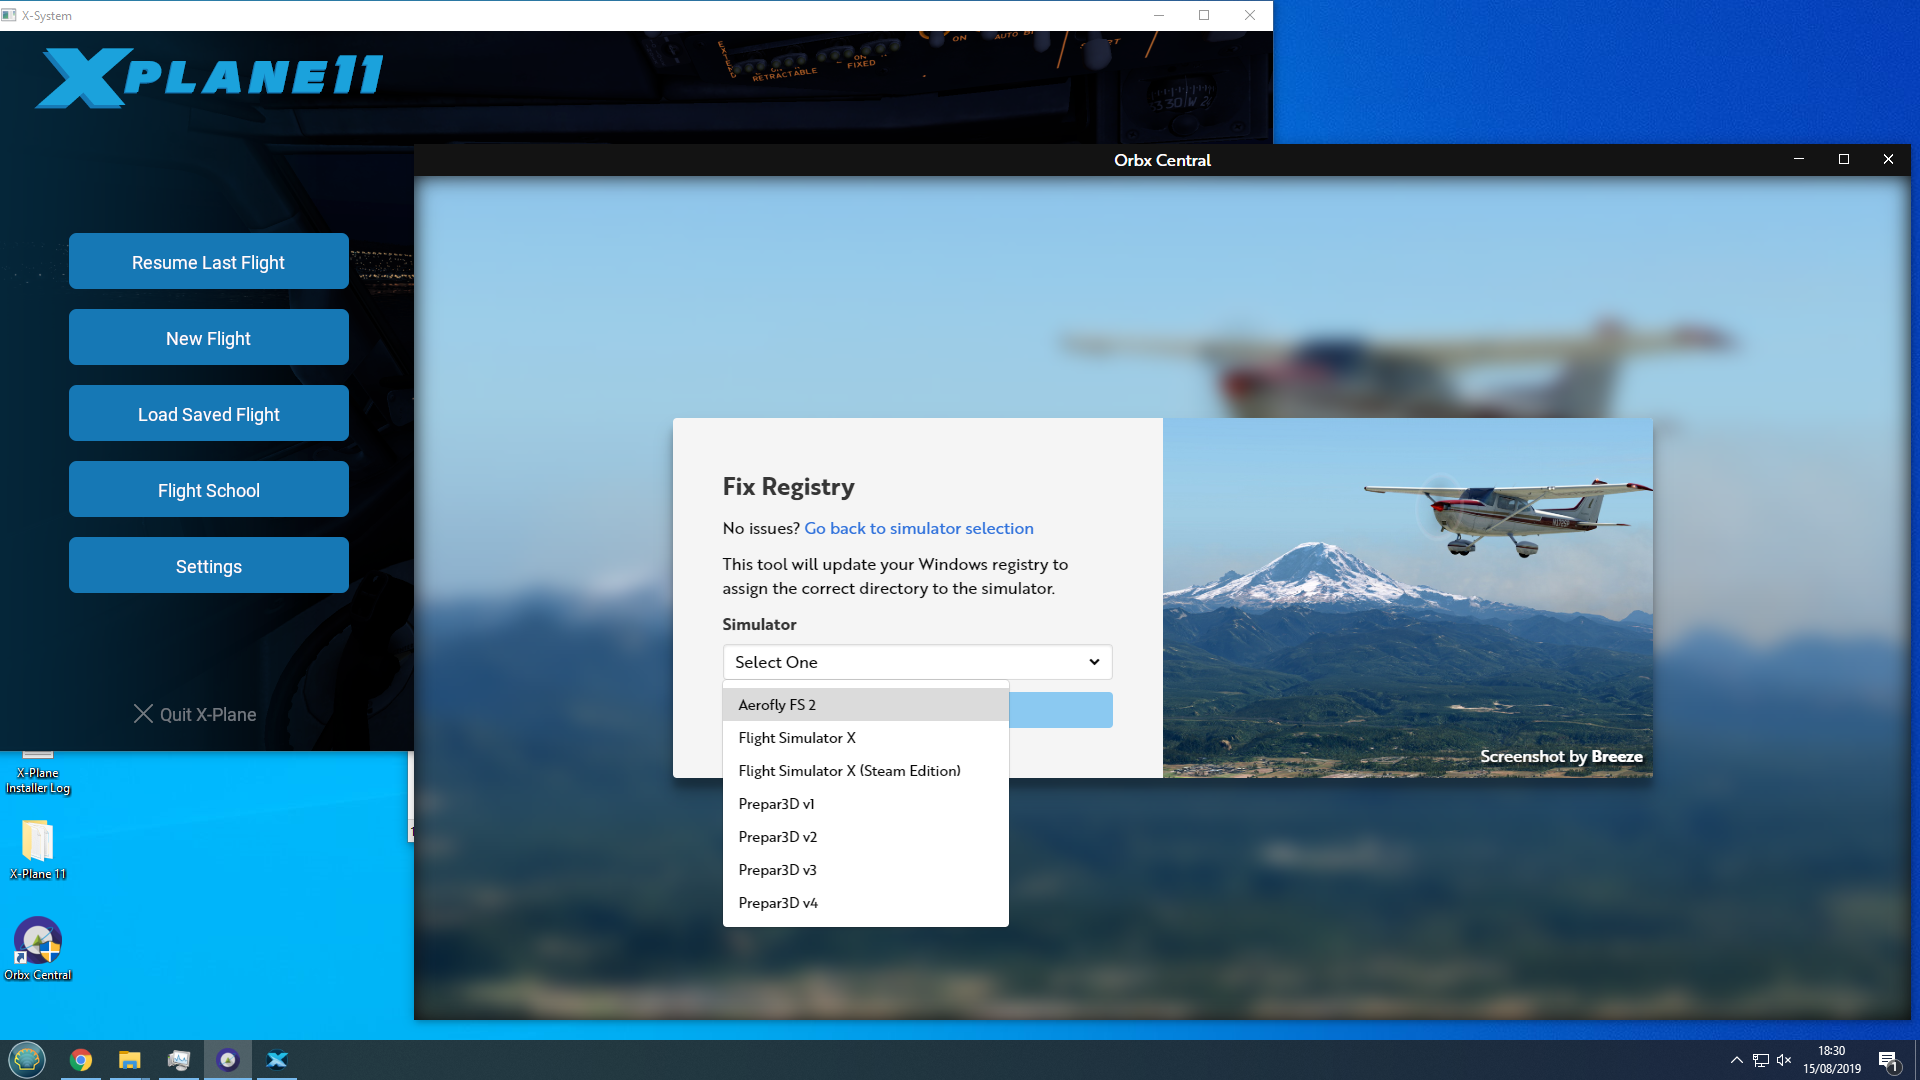1920x1080 pixels.
Task: Minimize the Orbx Central window
Action: point(1799,160)
